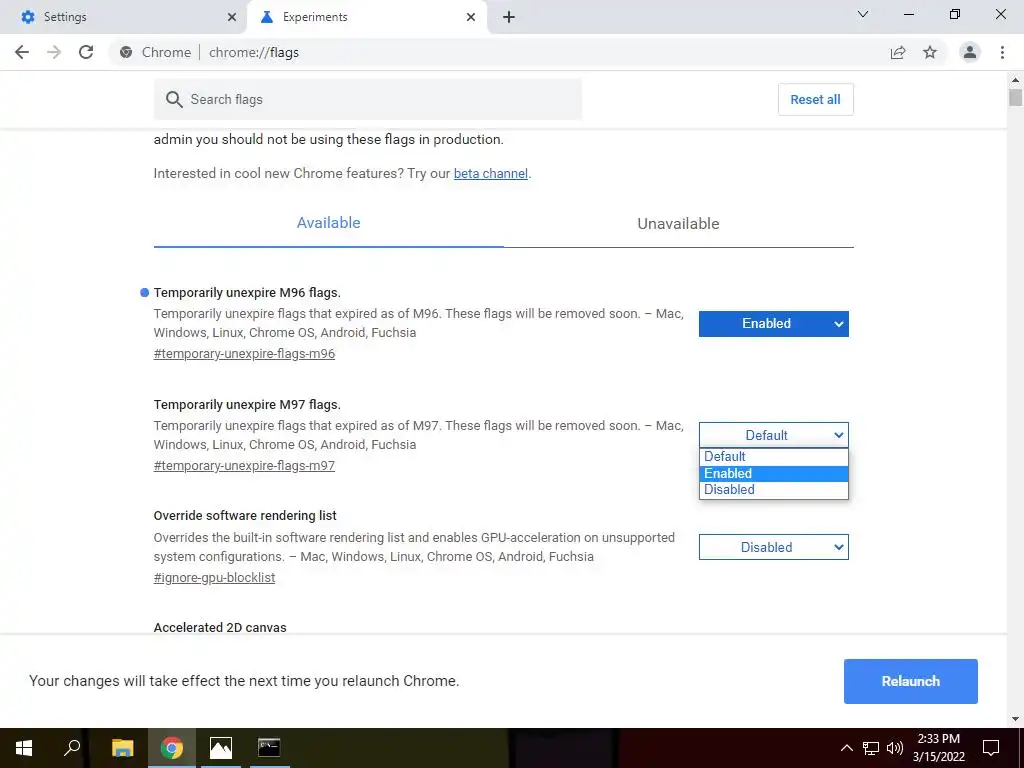Image resolution: width=1024 pixels, height=768 pixels.
Task: Open the Photos app from the taskbar
Action: click(x=221, y=748)
